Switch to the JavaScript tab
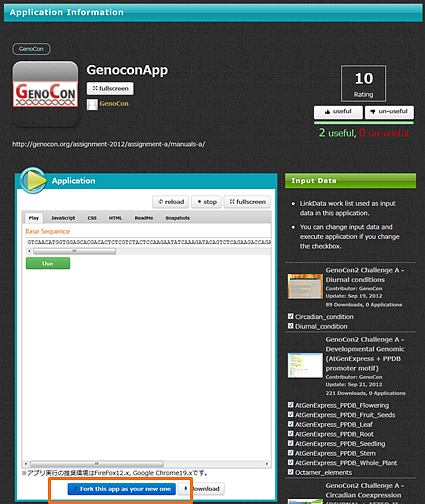Image resolution: width=425 pixels, height=504 pixels. click(63, 218)
